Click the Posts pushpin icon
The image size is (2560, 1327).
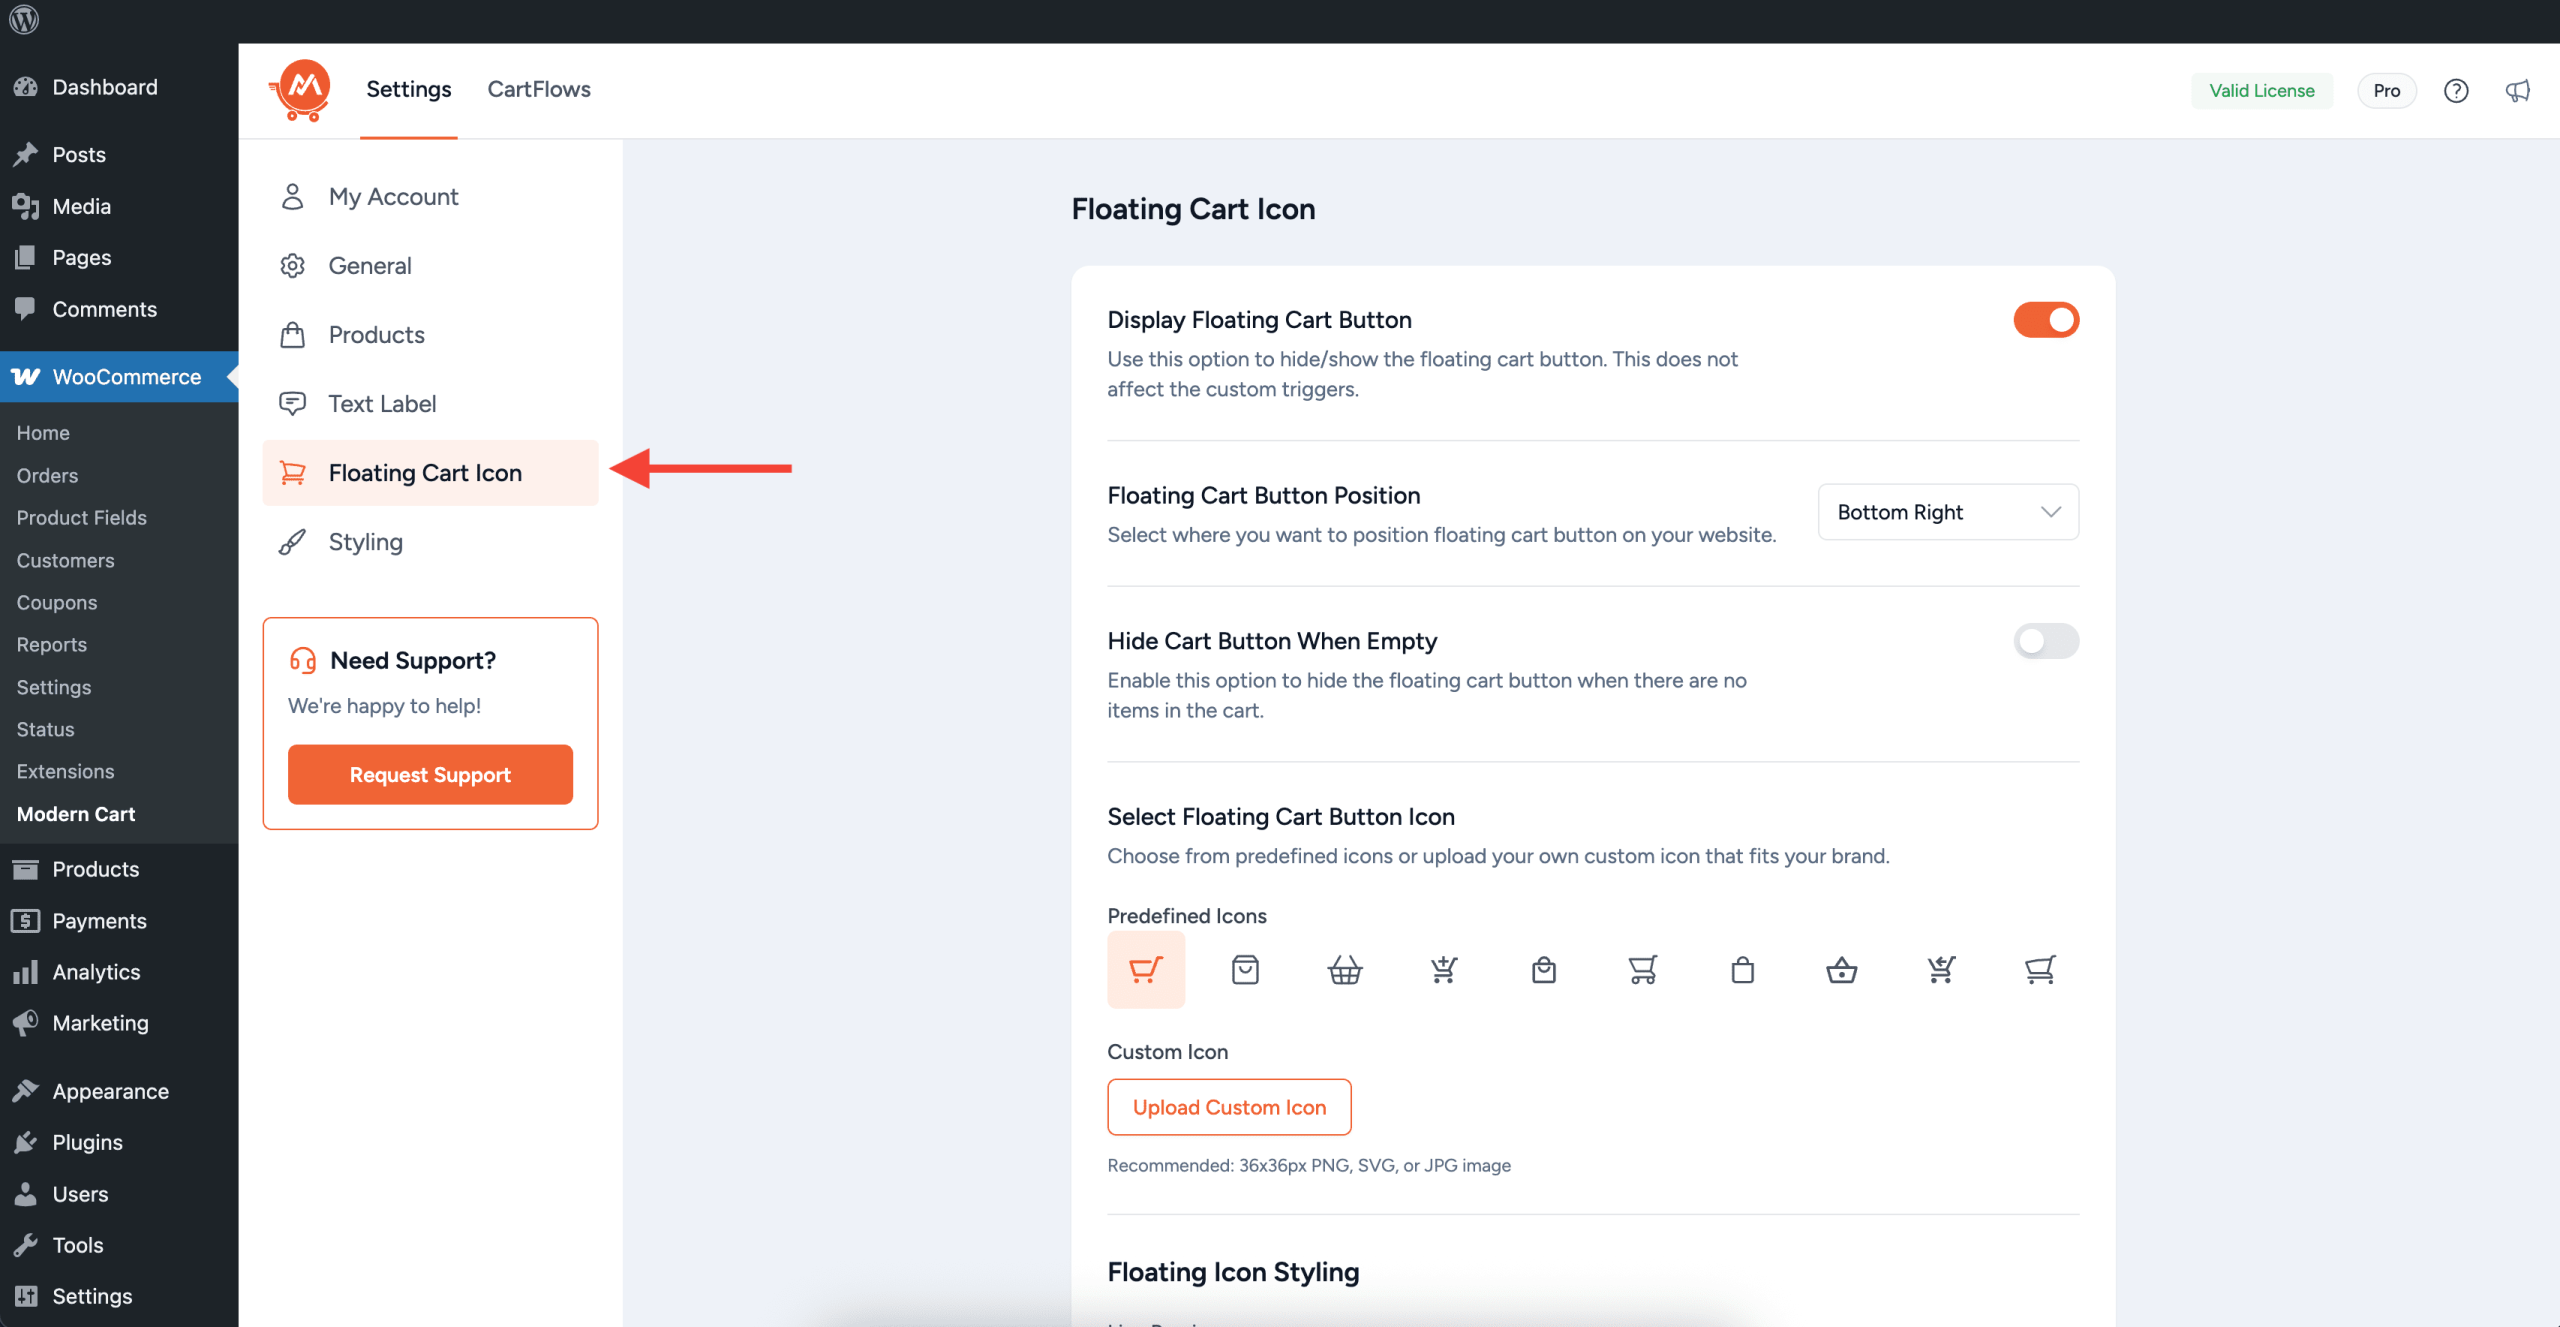(x=26, y=154)
